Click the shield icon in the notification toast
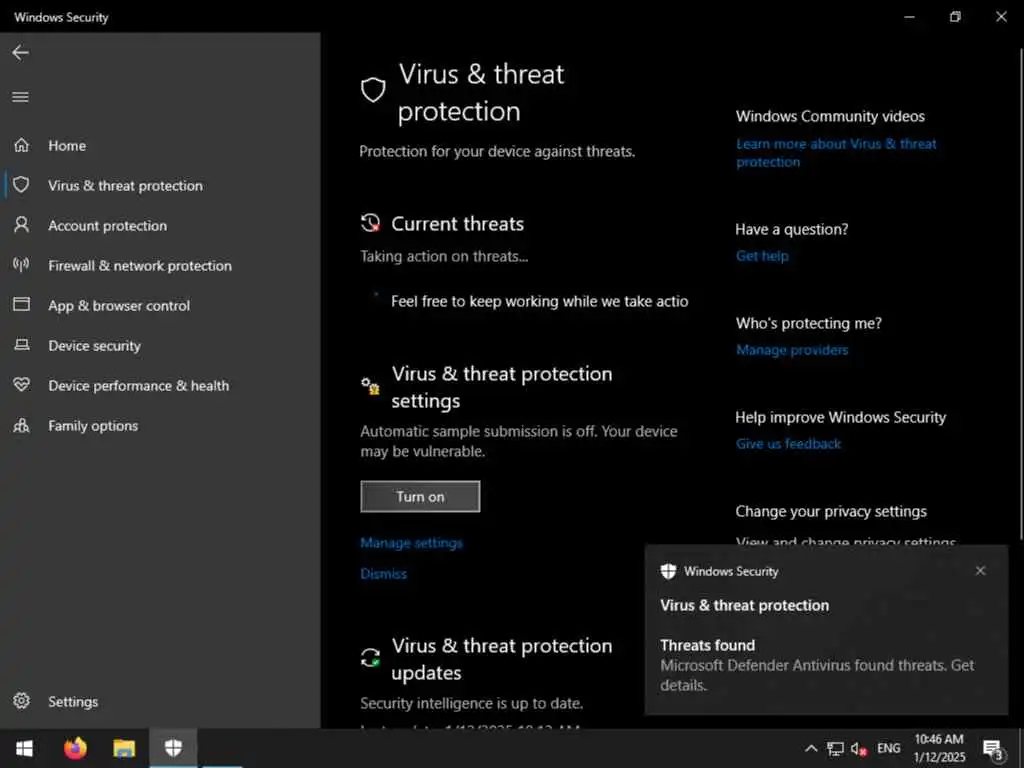Image resolution: width=1024 pixels, height=768 pixels. tap(668, 571)
